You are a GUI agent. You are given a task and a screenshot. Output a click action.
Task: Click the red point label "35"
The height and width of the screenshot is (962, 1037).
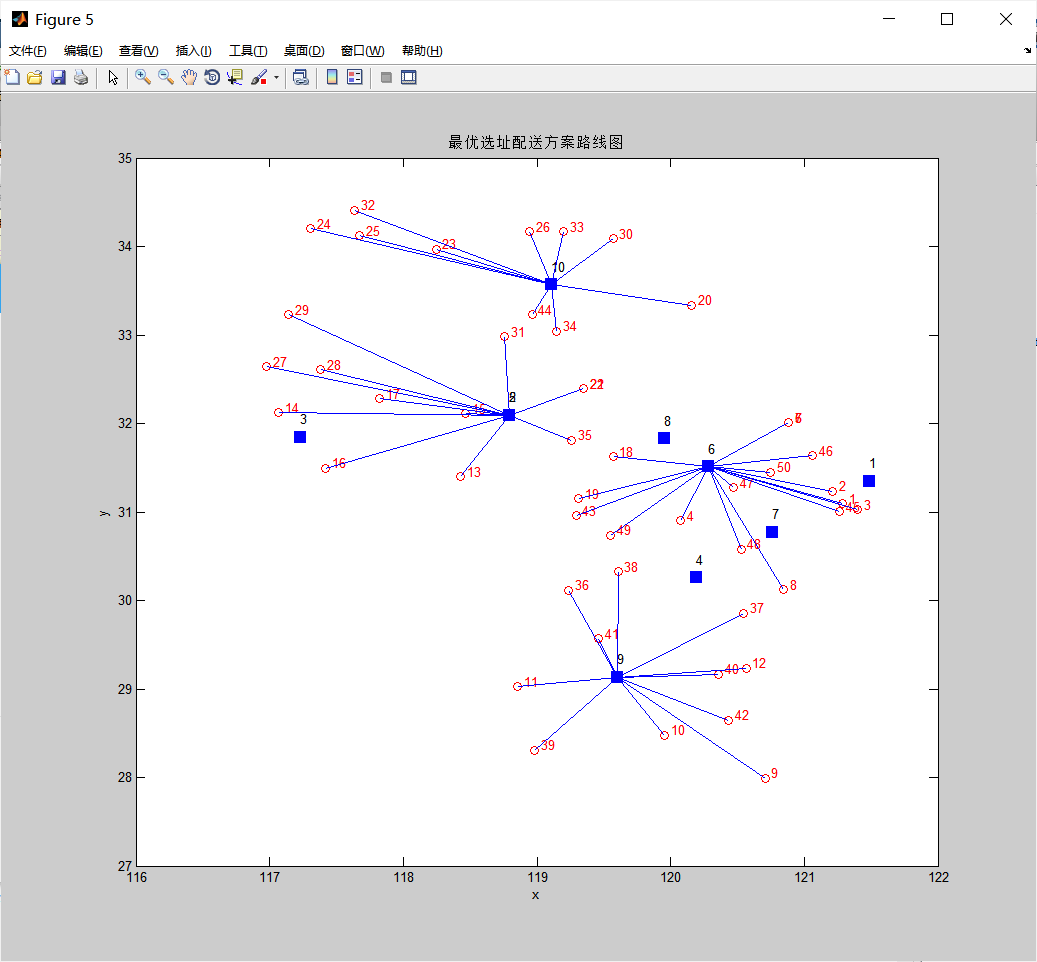pos(585,436)
